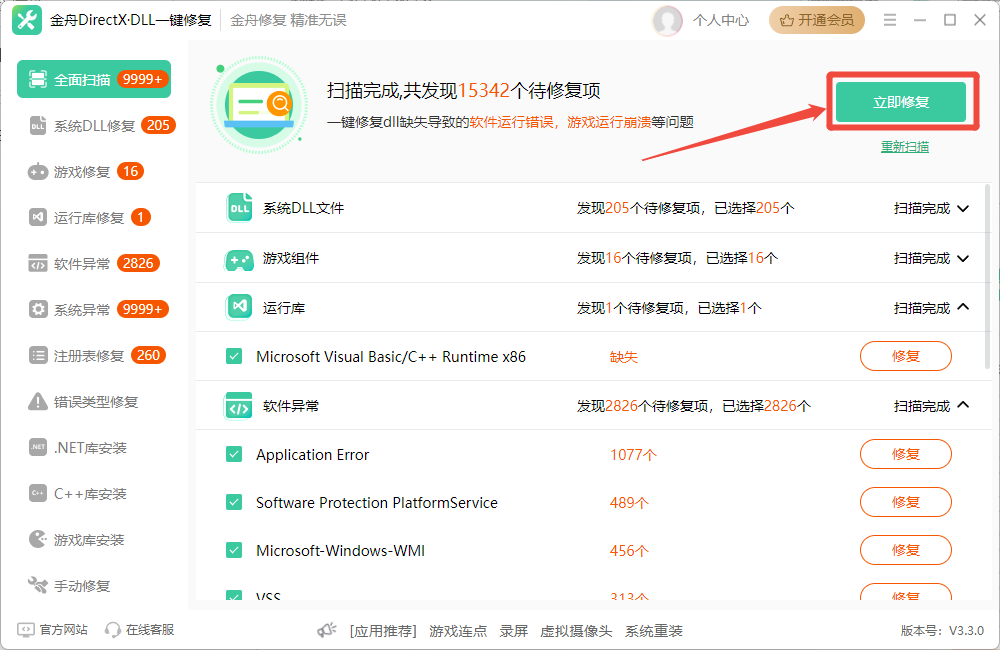The height and width of the screenshot is (650, 1000).
Task: Click the 运行库 Visual Studio row icon
Action: pyautogui.click(x=239, y=307)
